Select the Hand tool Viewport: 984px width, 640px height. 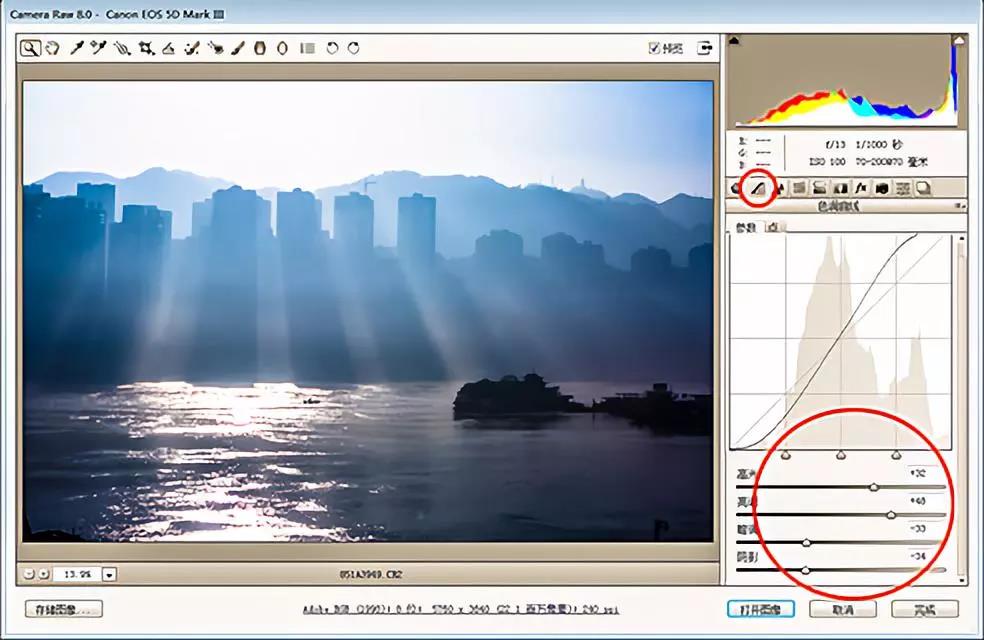(53, 48)
